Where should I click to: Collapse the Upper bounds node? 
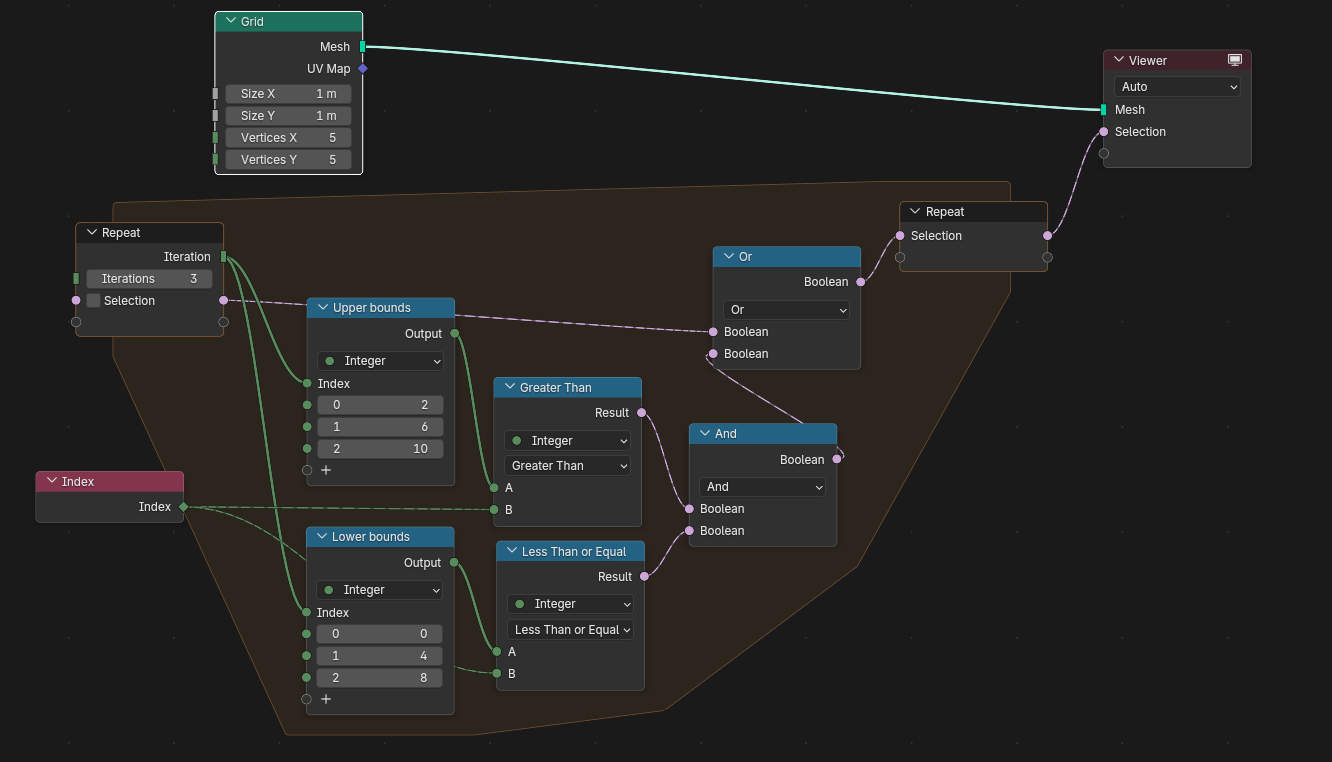point(322,308)
